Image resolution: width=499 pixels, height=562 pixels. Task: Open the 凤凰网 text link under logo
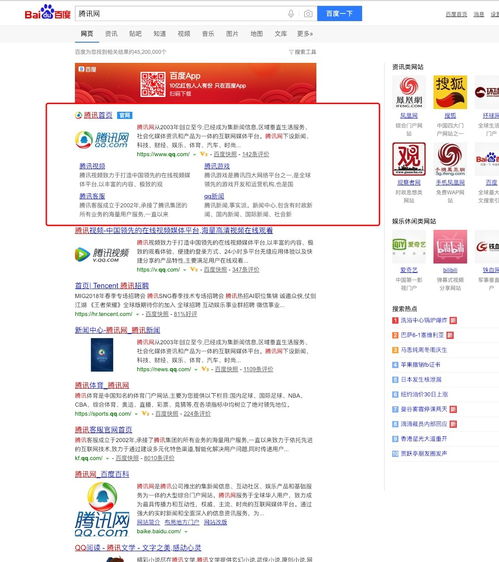tap(409, 116)
